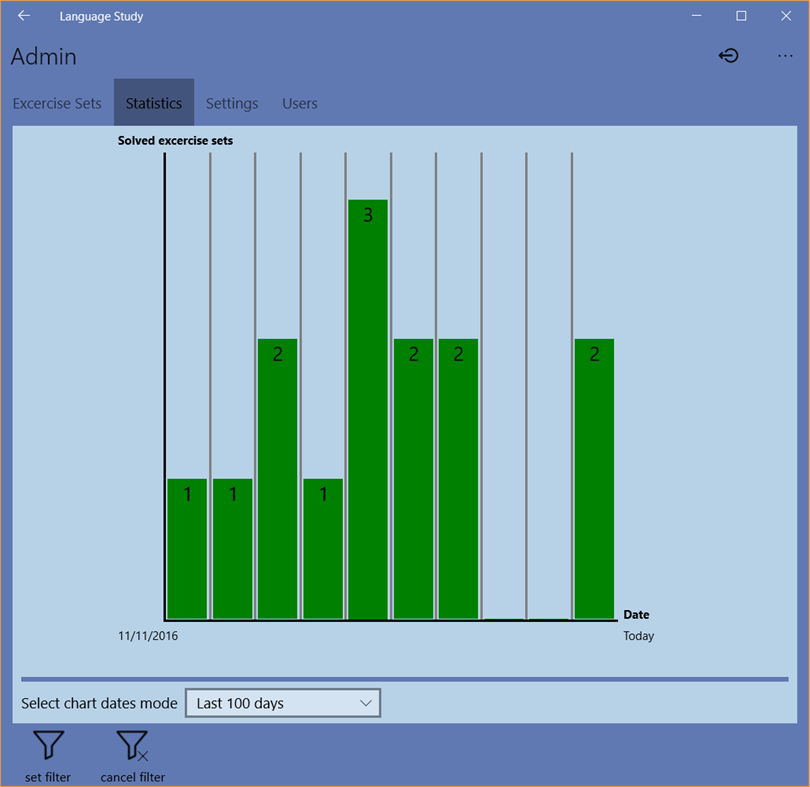Click the cancel filter funnel icon
Viewport: 810px width, 787px height.
pyautogui.click(x=131, y=745)
